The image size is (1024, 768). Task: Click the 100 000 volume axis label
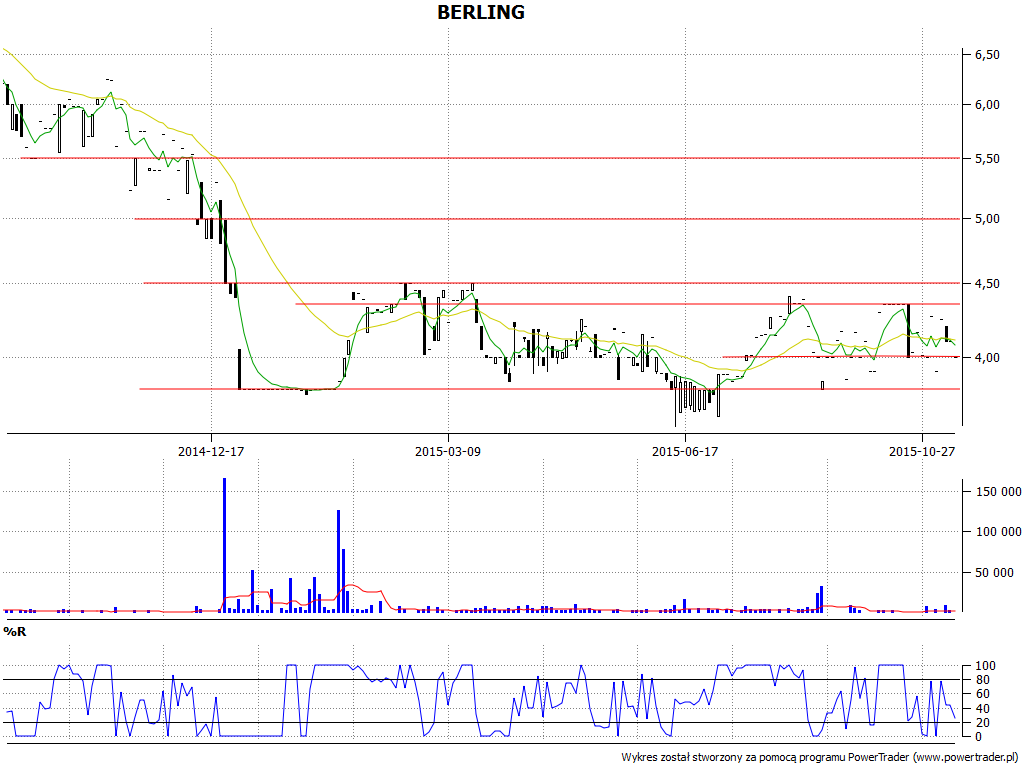(999, 532)
